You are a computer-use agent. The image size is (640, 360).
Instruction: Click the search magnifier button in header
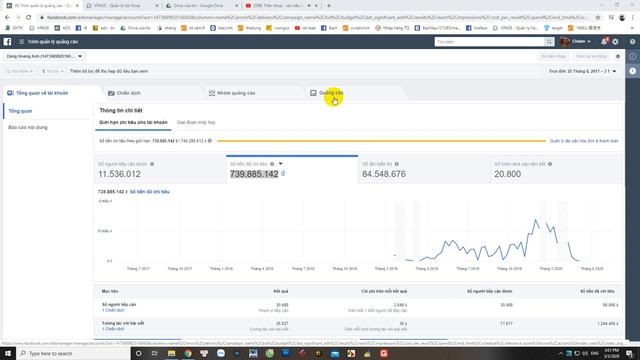tap(549, 42)
